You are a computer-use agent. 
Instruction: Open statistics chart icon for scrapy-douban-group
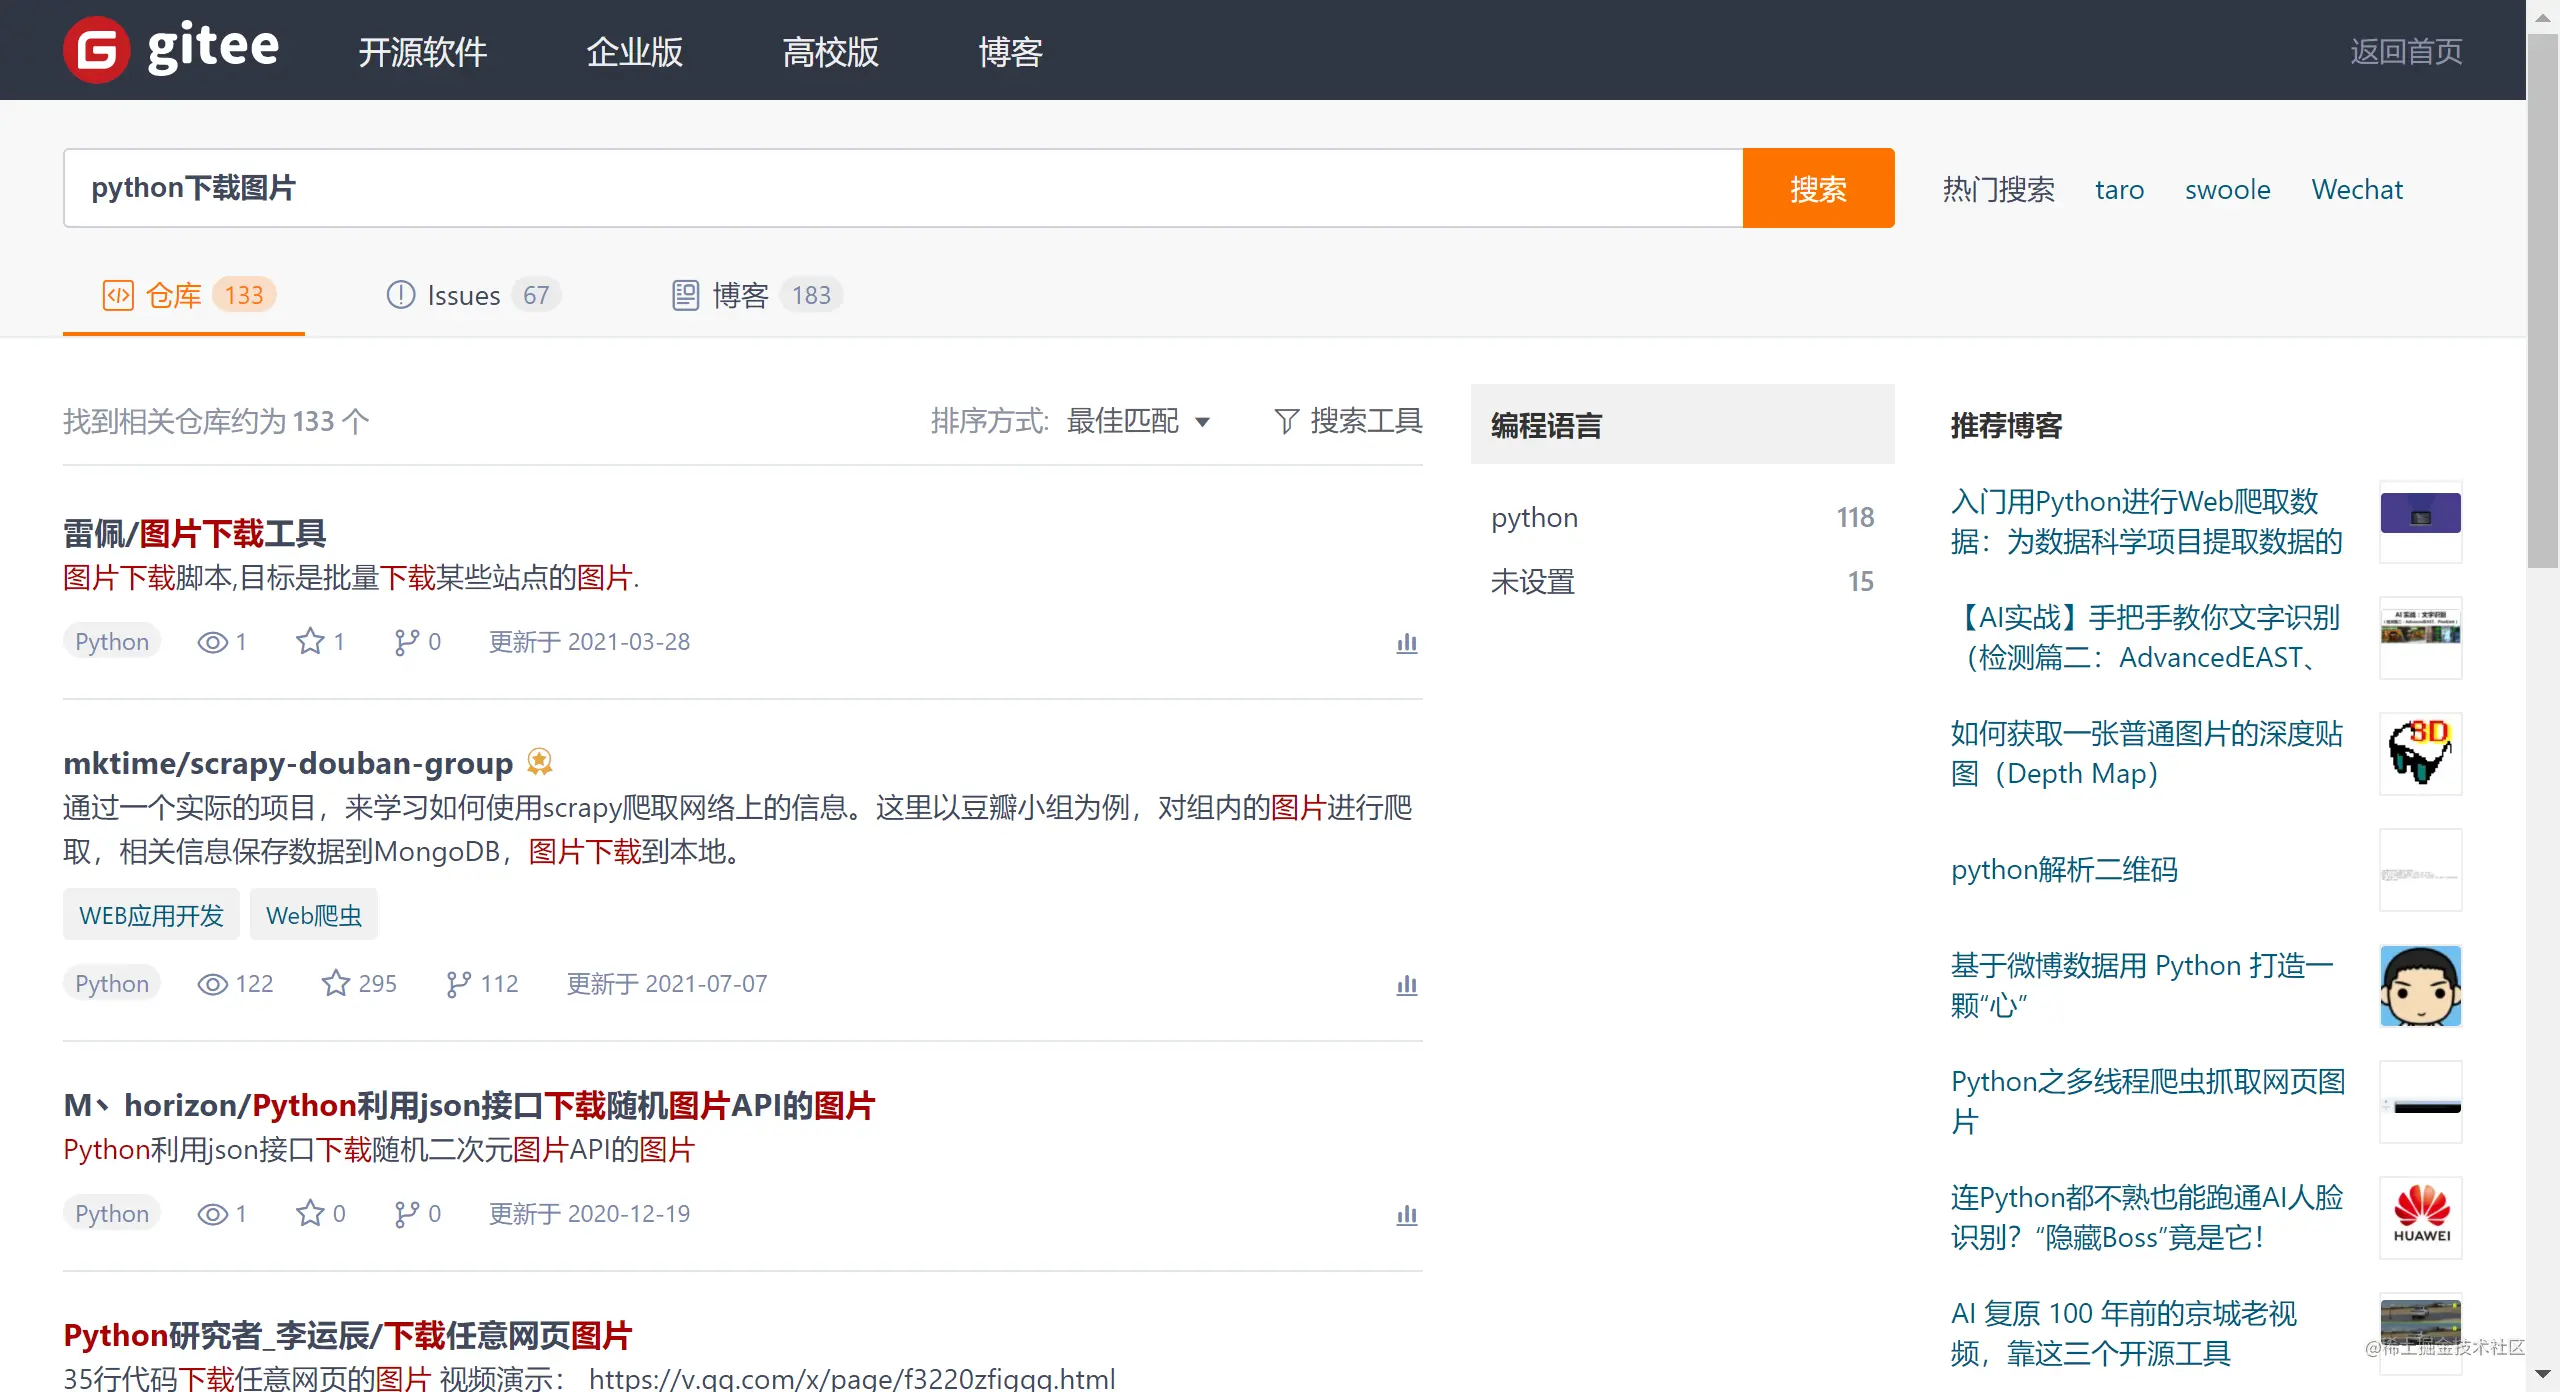tap(1407, 985)
